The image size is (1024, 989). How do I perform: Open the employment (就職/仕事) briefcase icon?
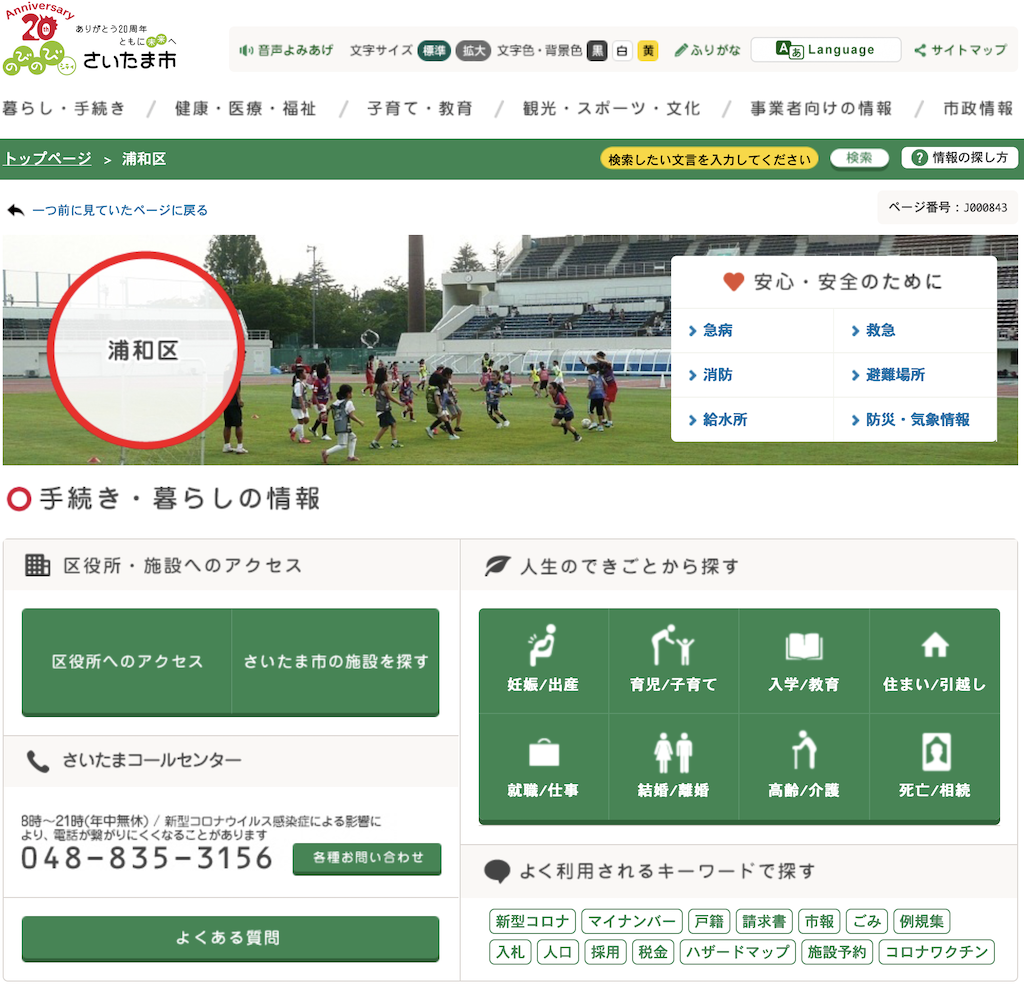pos(543,752)
